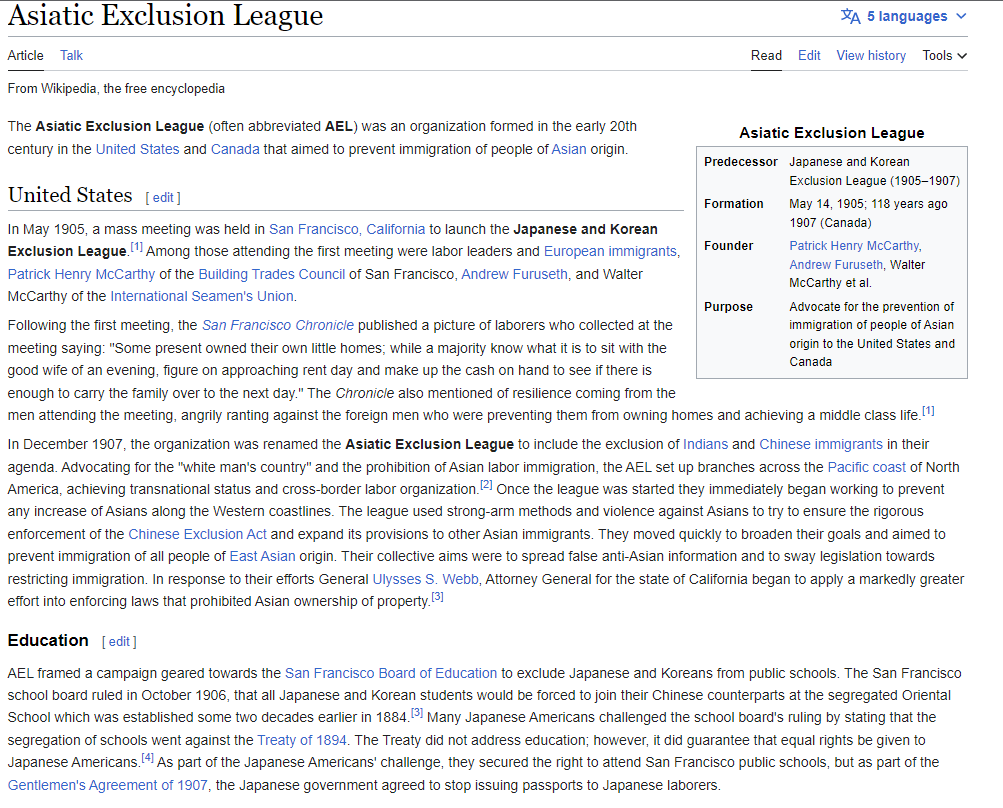Click the Formation label in infobox

[x=734, y=204]
